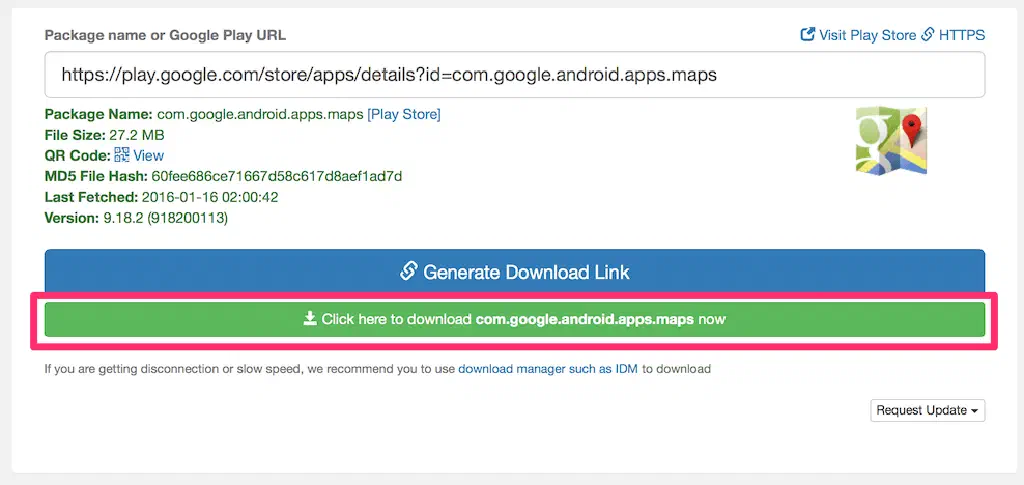Click the chain icon in Generate Download Link
This screenshot has width=1024, height=485.
[408, 272]
